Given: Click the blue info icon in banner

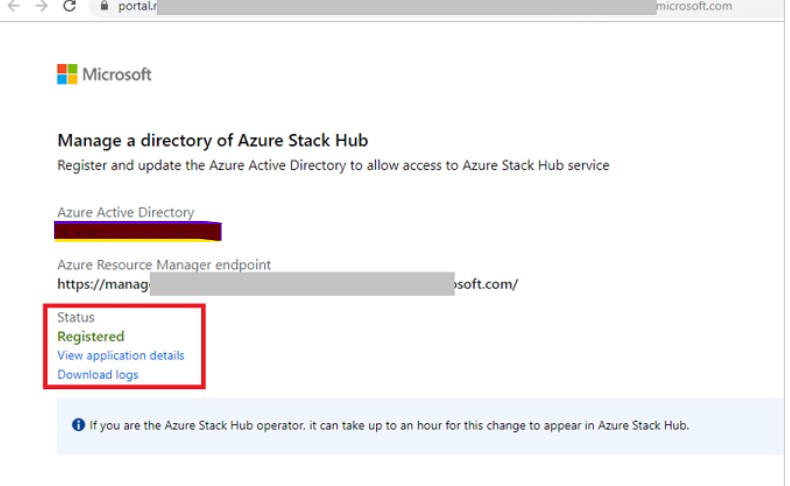Looking at the screenshot, I should point(78,425).
